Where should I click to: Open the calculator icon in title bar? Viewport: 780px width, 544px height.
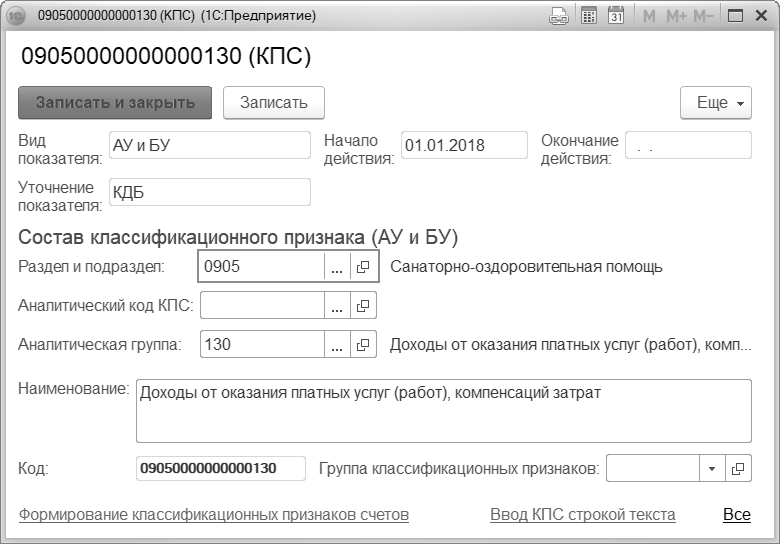coord(589,16)
